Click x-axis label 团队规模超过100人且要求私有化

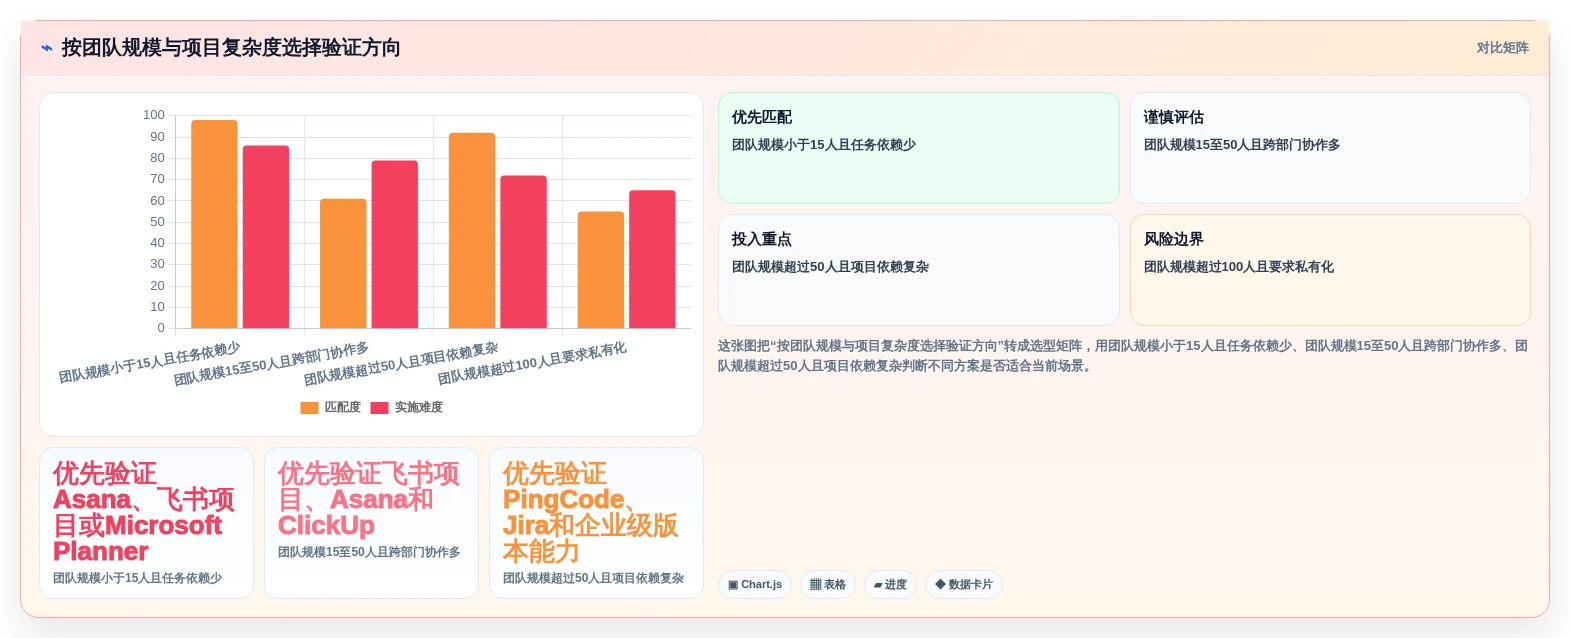click(532, 363)
